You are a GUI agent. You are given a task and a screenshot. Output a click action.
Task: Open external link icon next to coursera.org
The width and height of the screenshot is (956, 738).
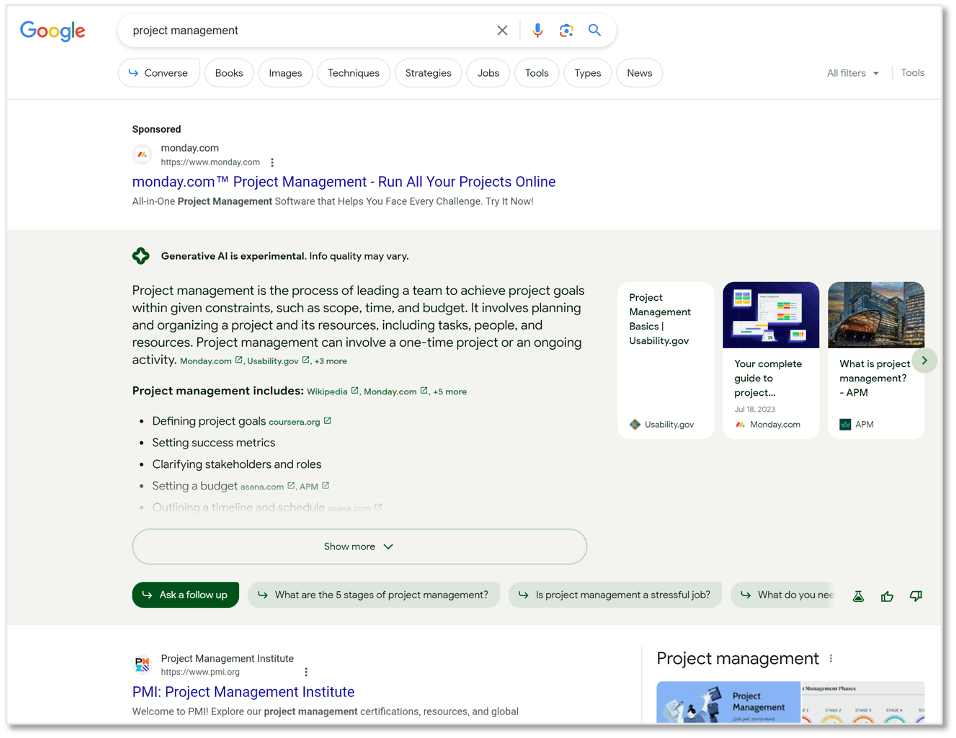pyautogui.click(x=327, y=421)
